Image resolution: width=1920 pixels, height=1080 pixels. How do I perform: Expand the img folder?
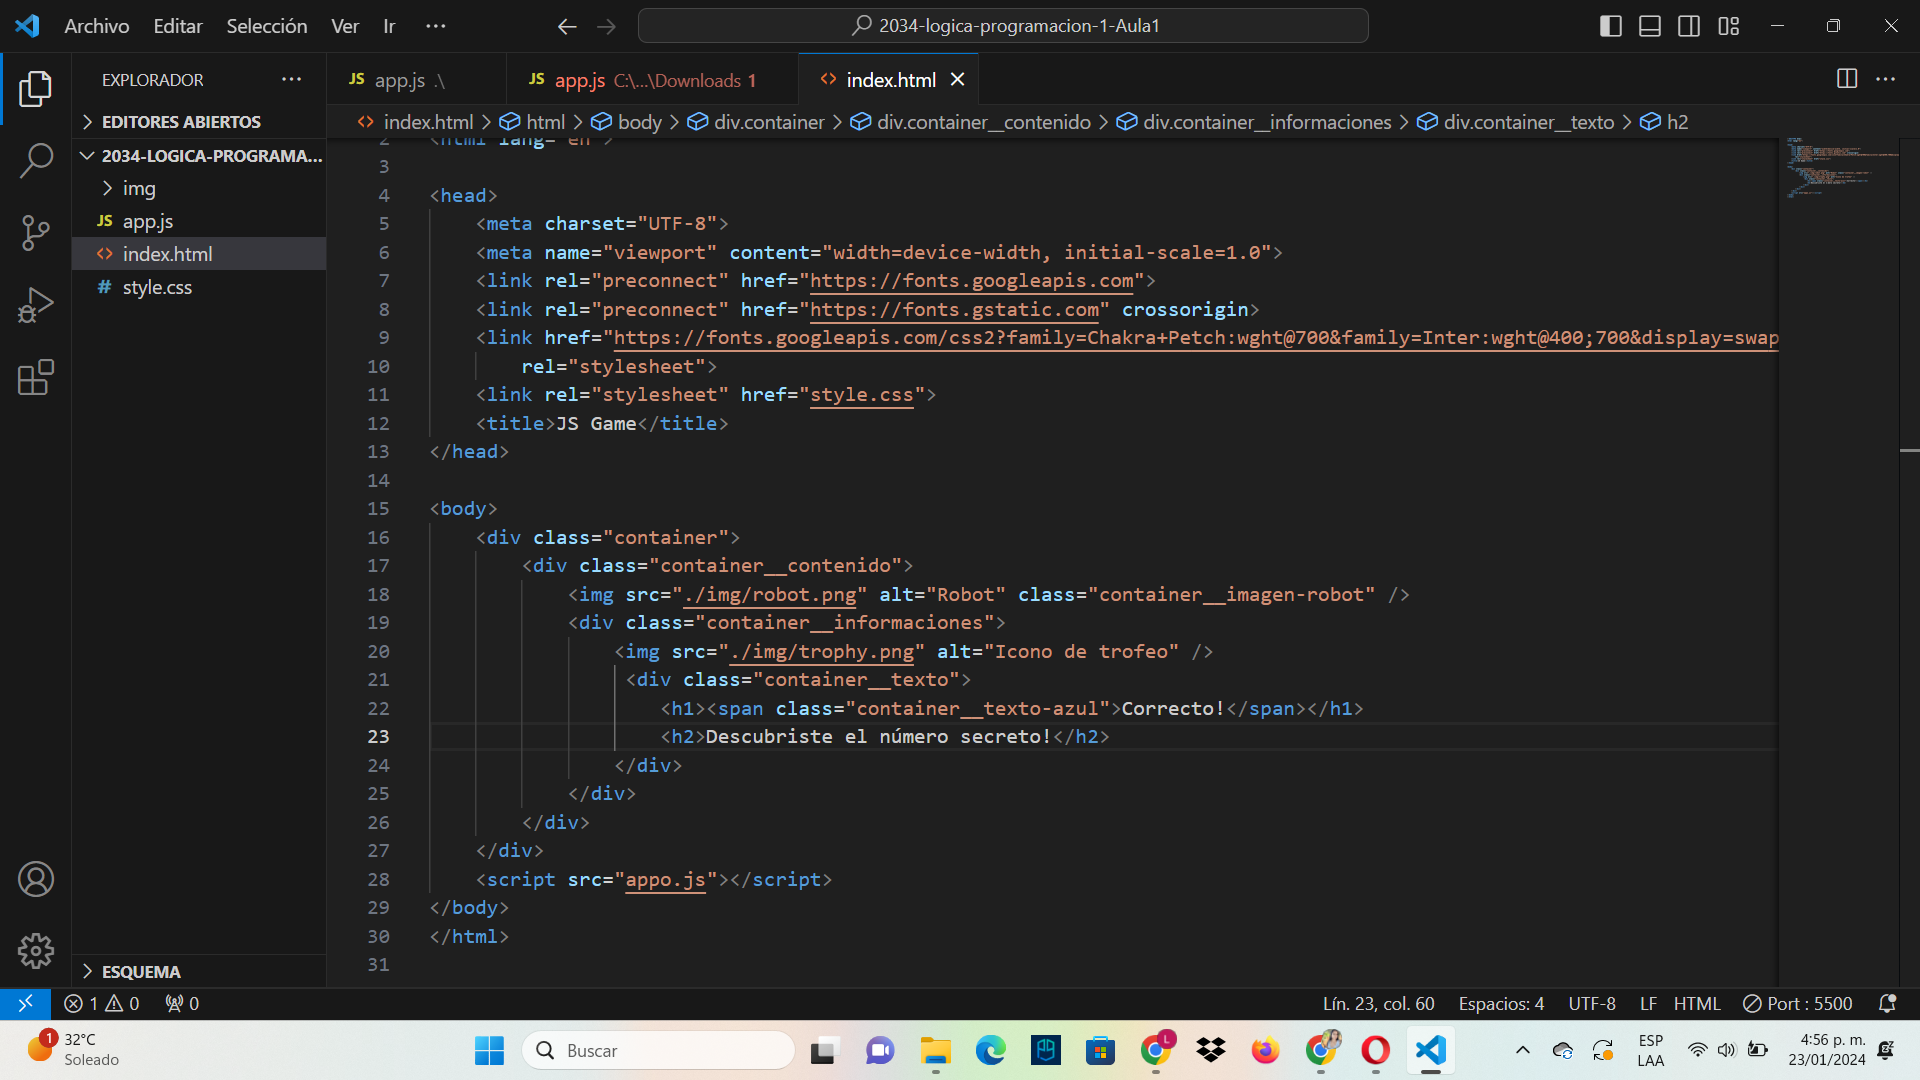tap(200, 188)
